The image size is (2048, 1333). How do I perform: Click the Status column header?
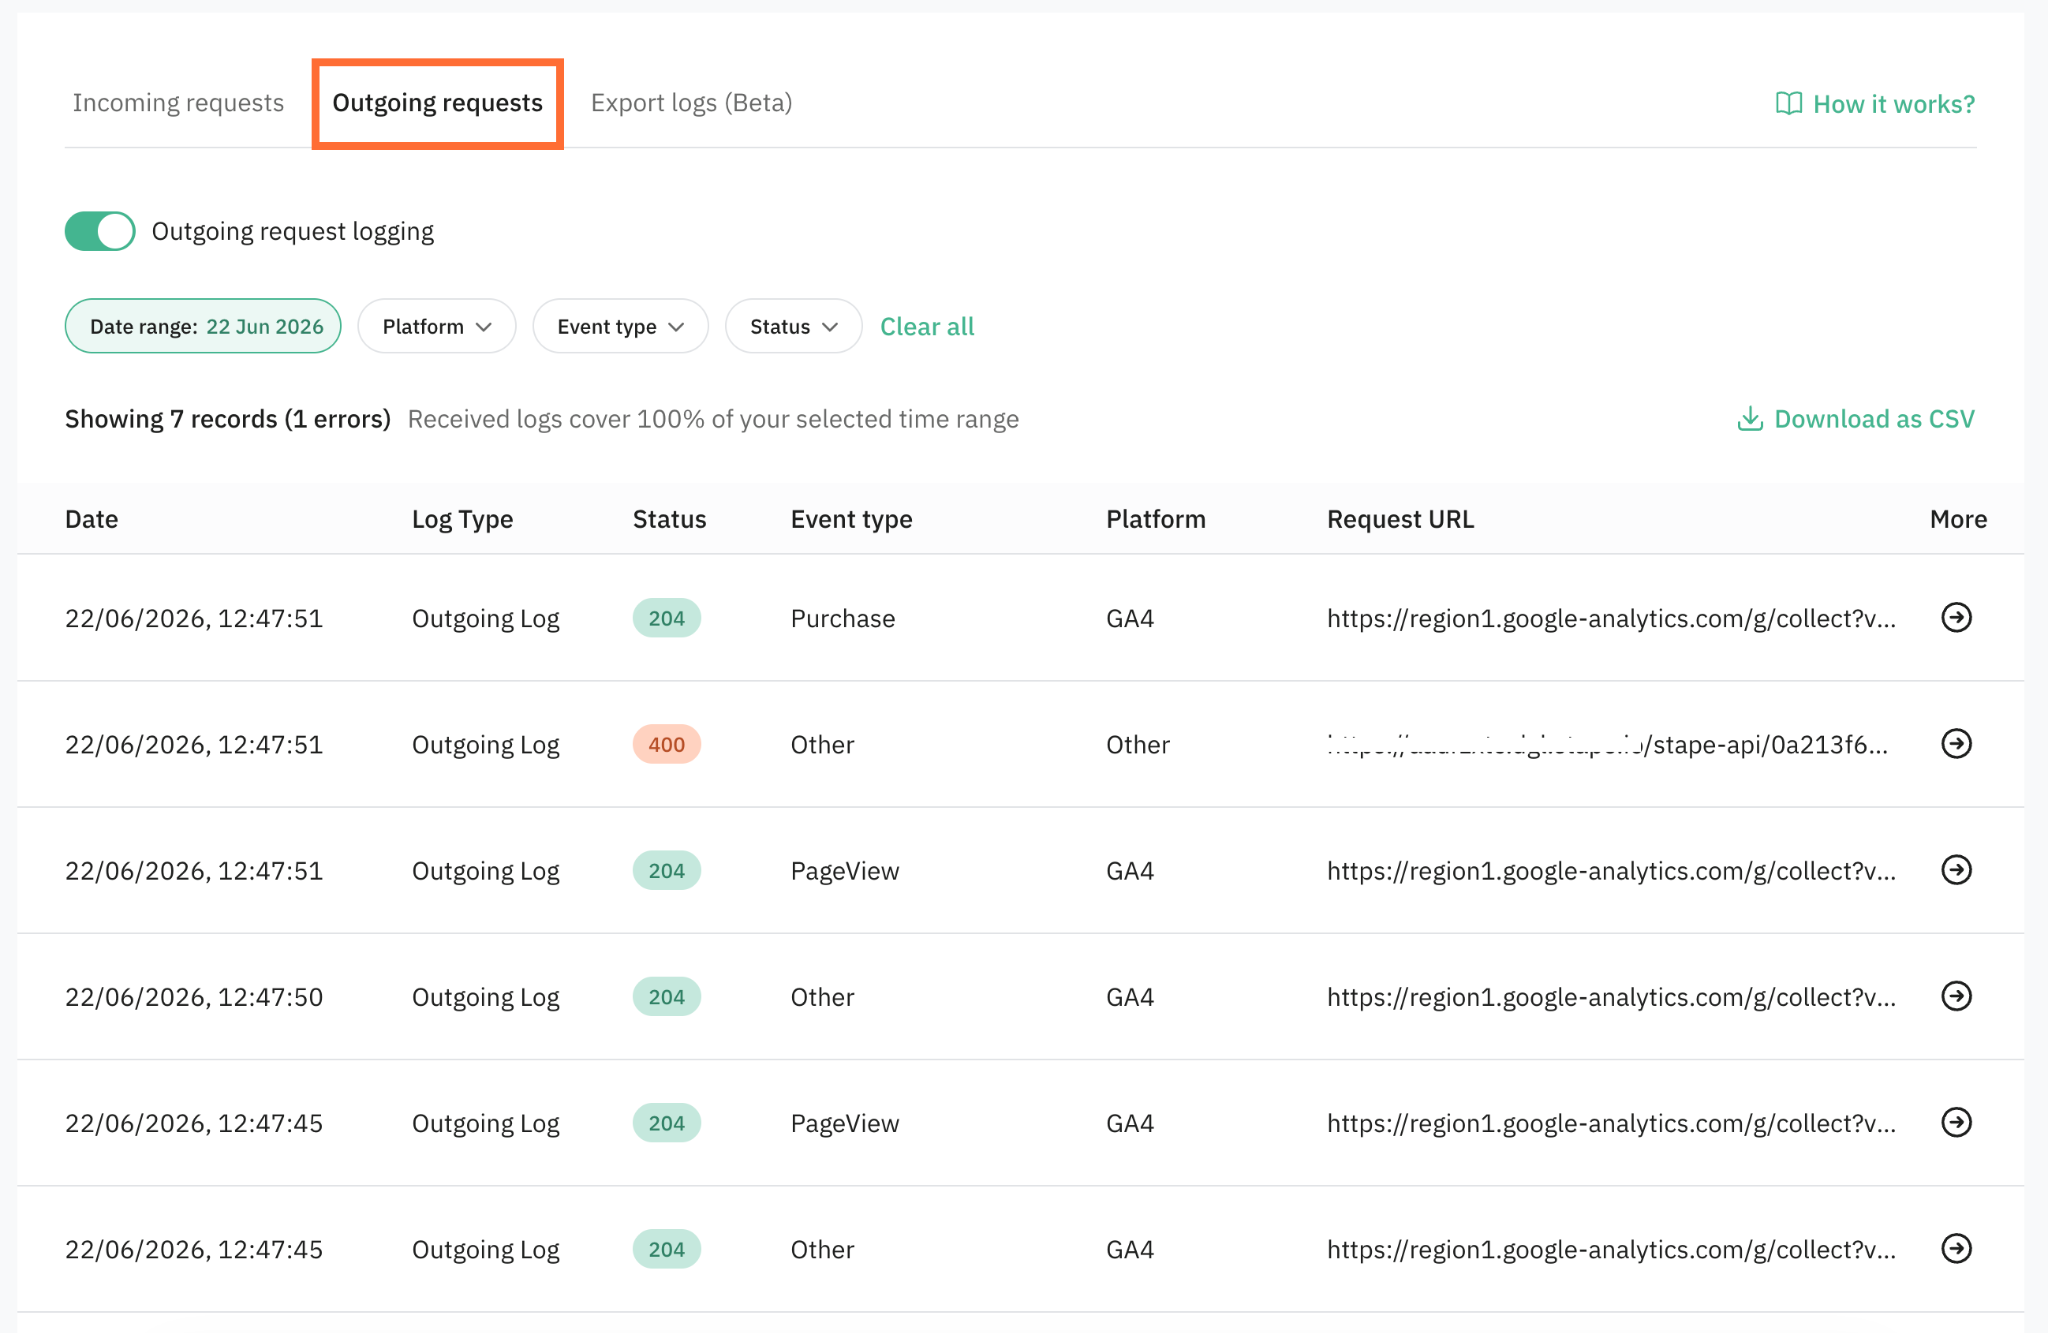tap(669, 519)
